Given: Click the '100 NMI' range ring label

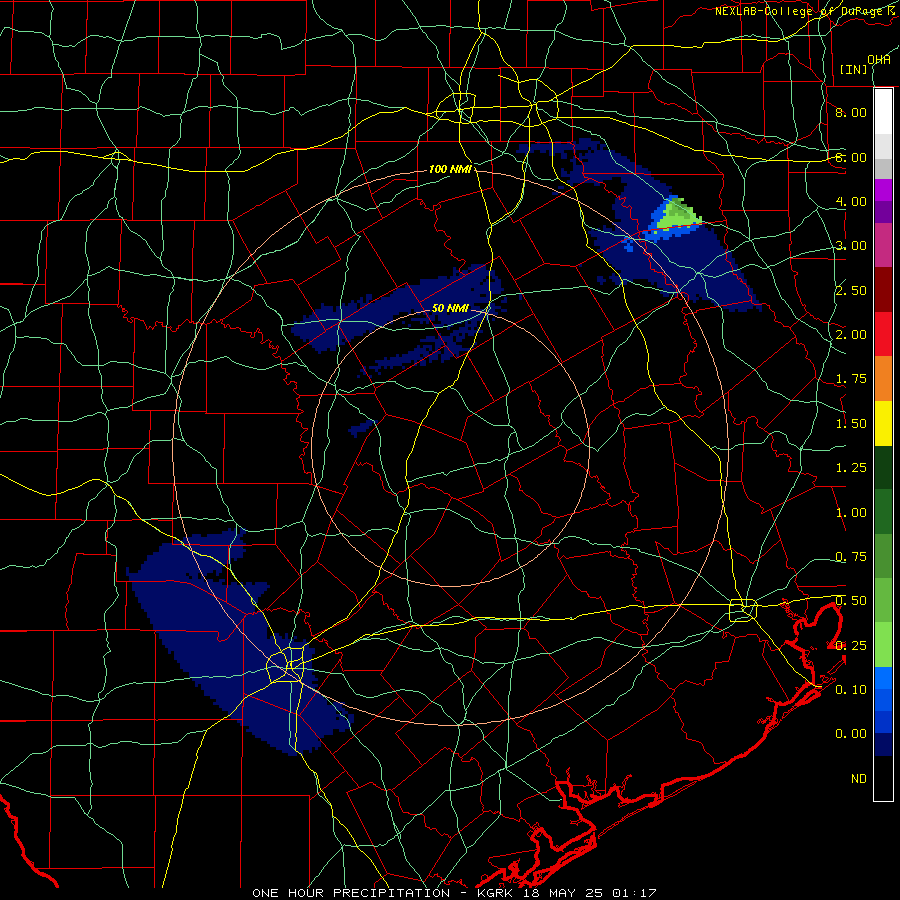Looking at the screenshot, I should pyautogui.click(x=450, y=169).
